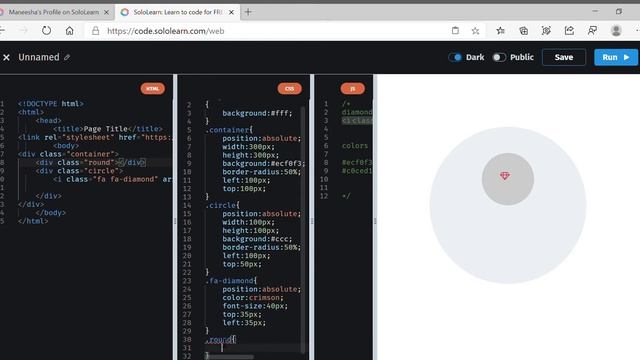Viewport: 640px width, 360px height.
Task: Place cursor on the .round{ CSS line
Action: [221, 339]
